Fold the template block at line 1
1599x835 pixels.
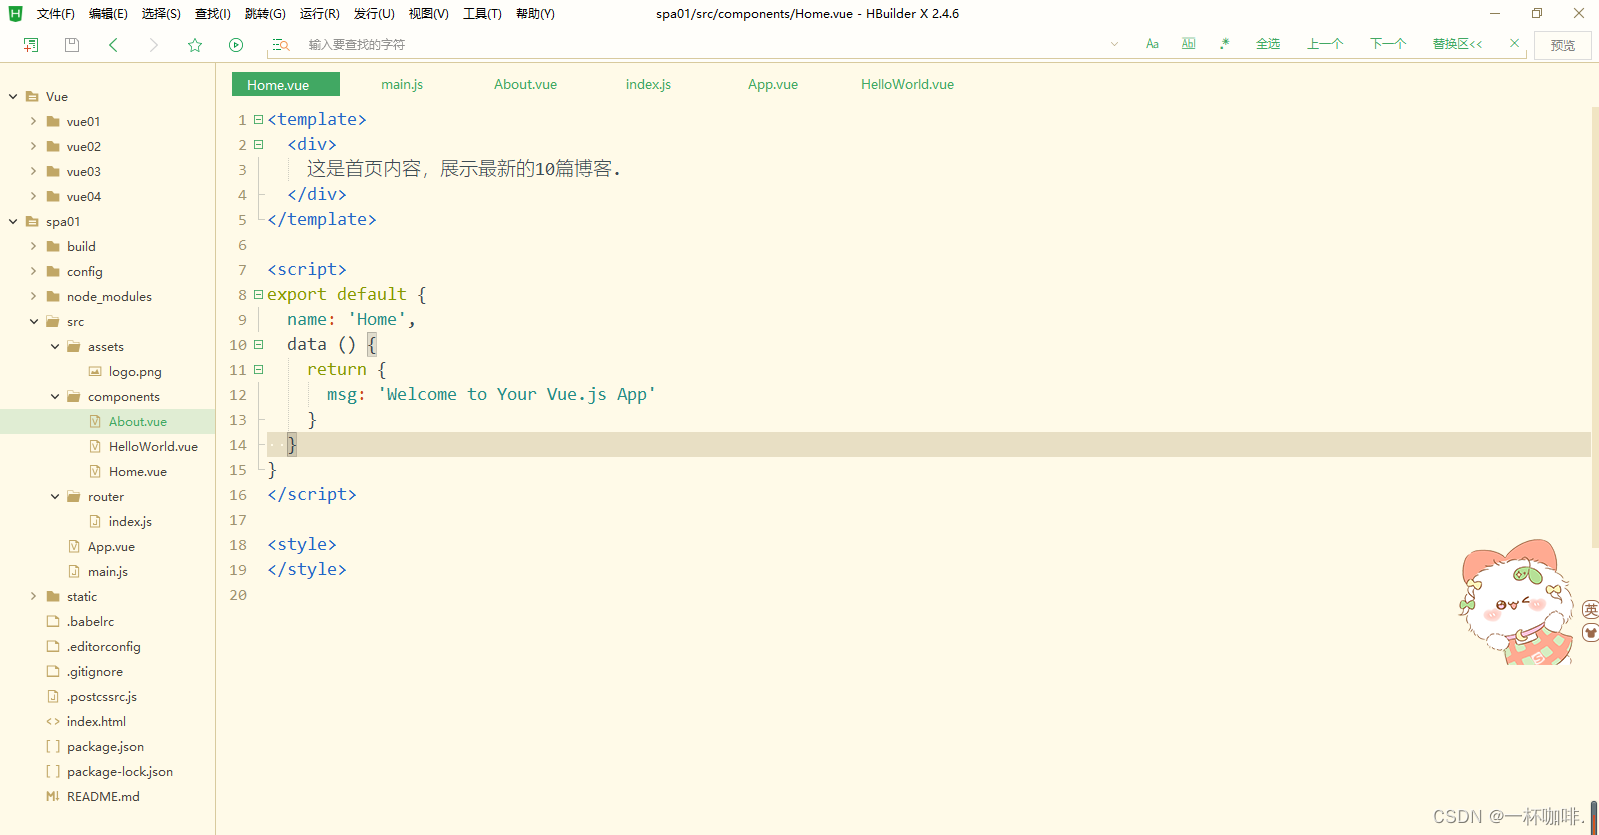258,119
